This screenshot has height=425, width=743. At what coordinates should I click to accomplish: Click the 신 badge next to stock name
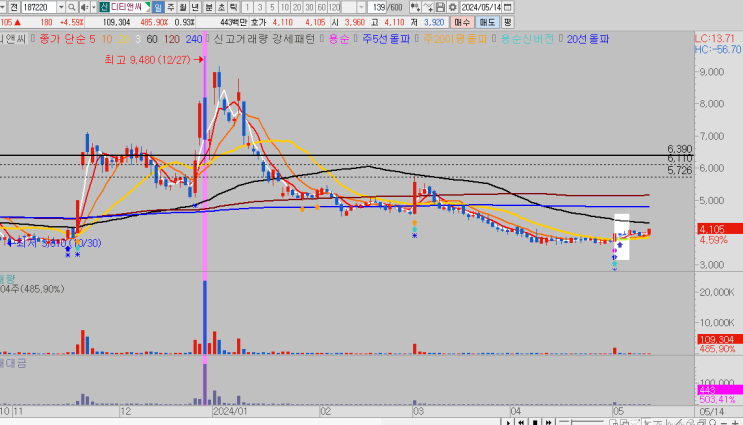click(x=104, y=7)
